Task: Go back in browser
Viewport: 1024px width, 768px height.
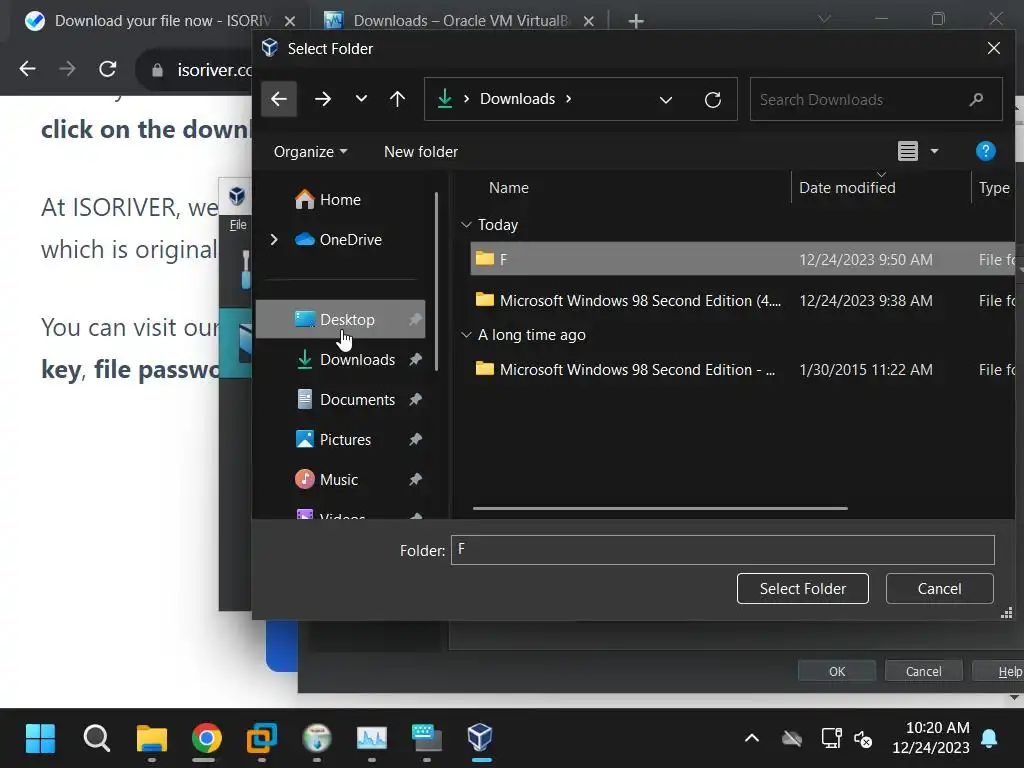Action: 27,69
